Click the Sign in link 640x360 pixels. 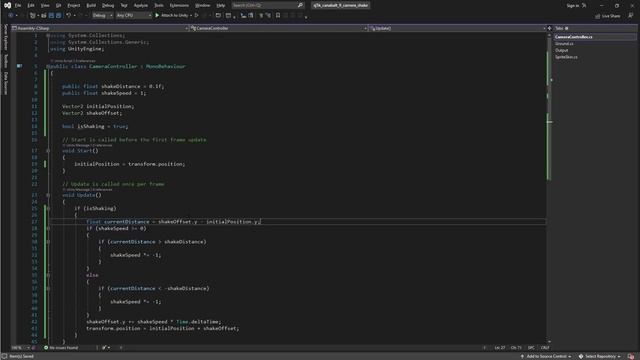coord(573,6)
